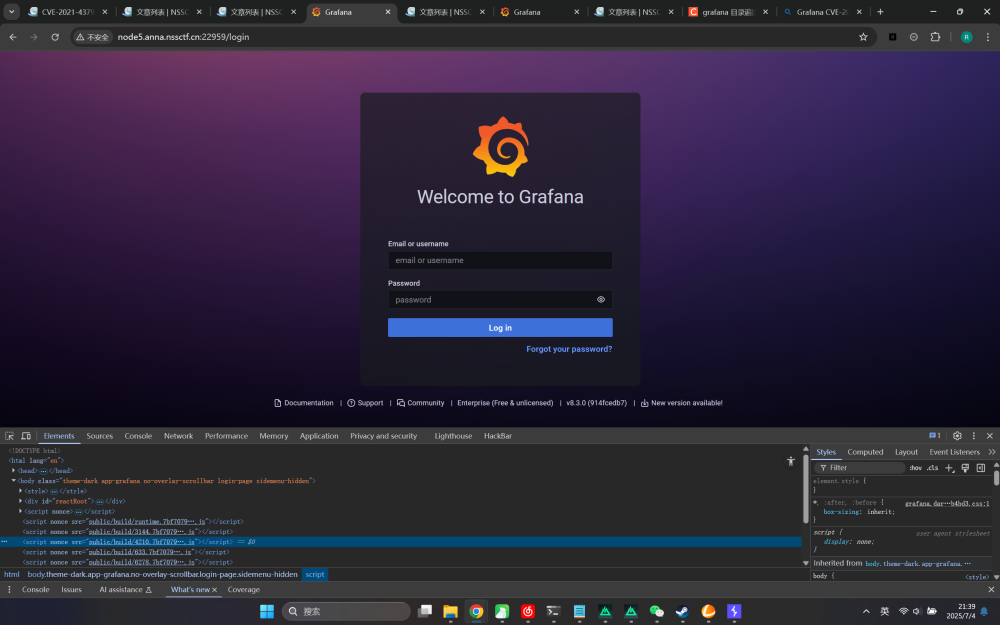Viewport: 1000px width, 625px height.
Task: Open the Application panel
Action: pyautogui.click(x=319, y=436)
